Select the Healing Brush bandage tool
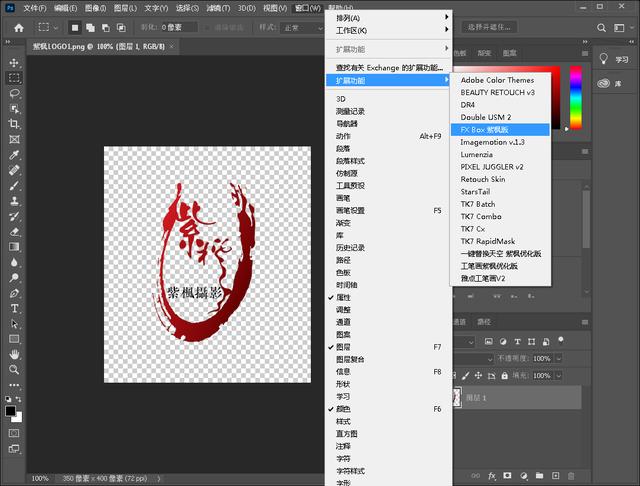Screen dimensions: 640x486 coord(14,170)
